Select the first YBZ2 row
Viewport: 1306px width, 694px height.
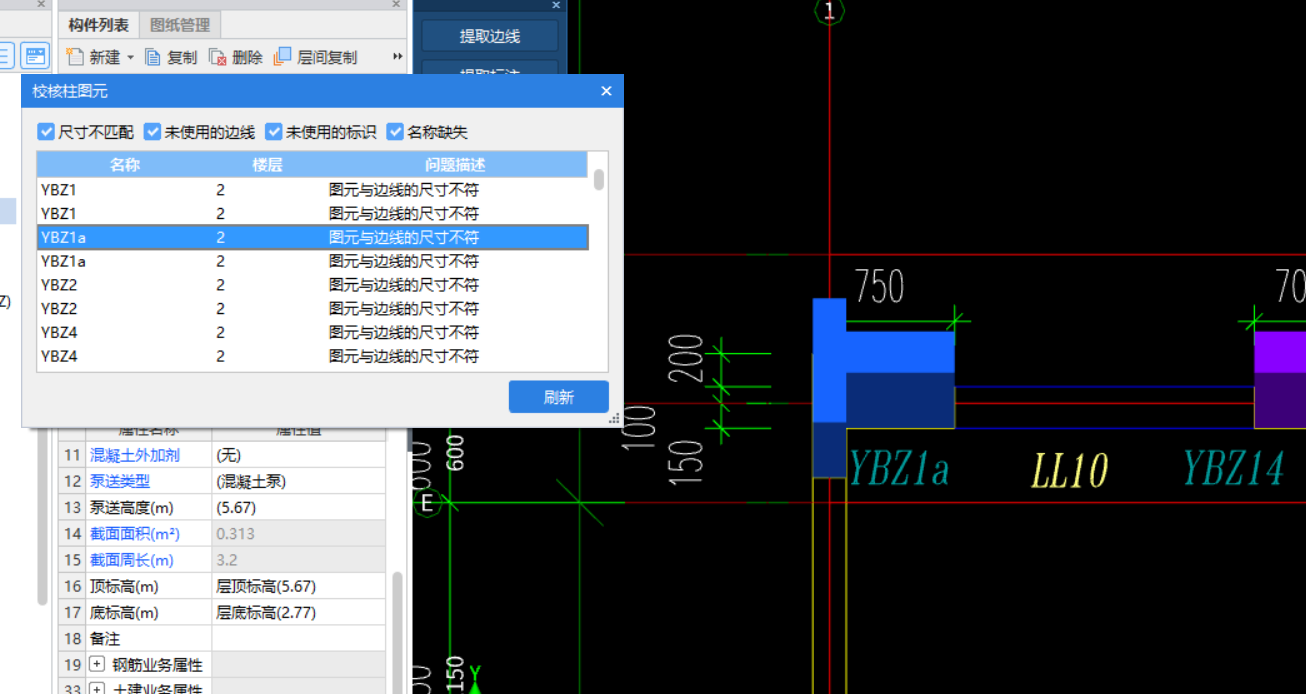[x=312, y=285]
